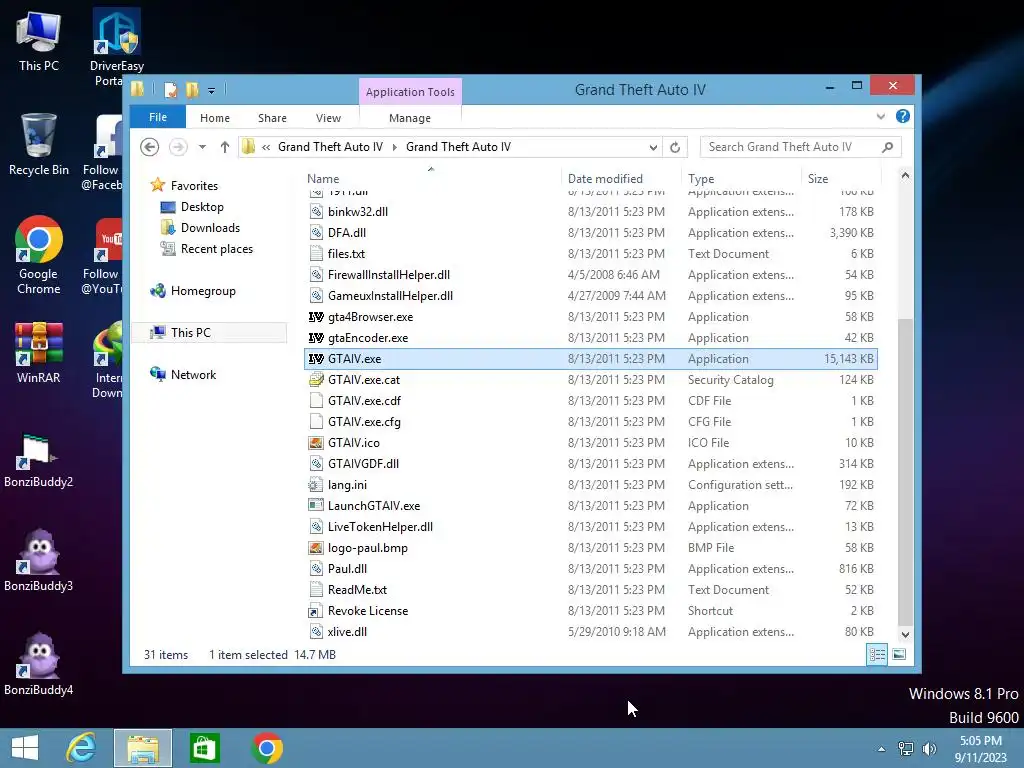This screenshot has width=1024, height=768.
Task: Open the WinRAR desktop shortcut
Action: [39, 353]
